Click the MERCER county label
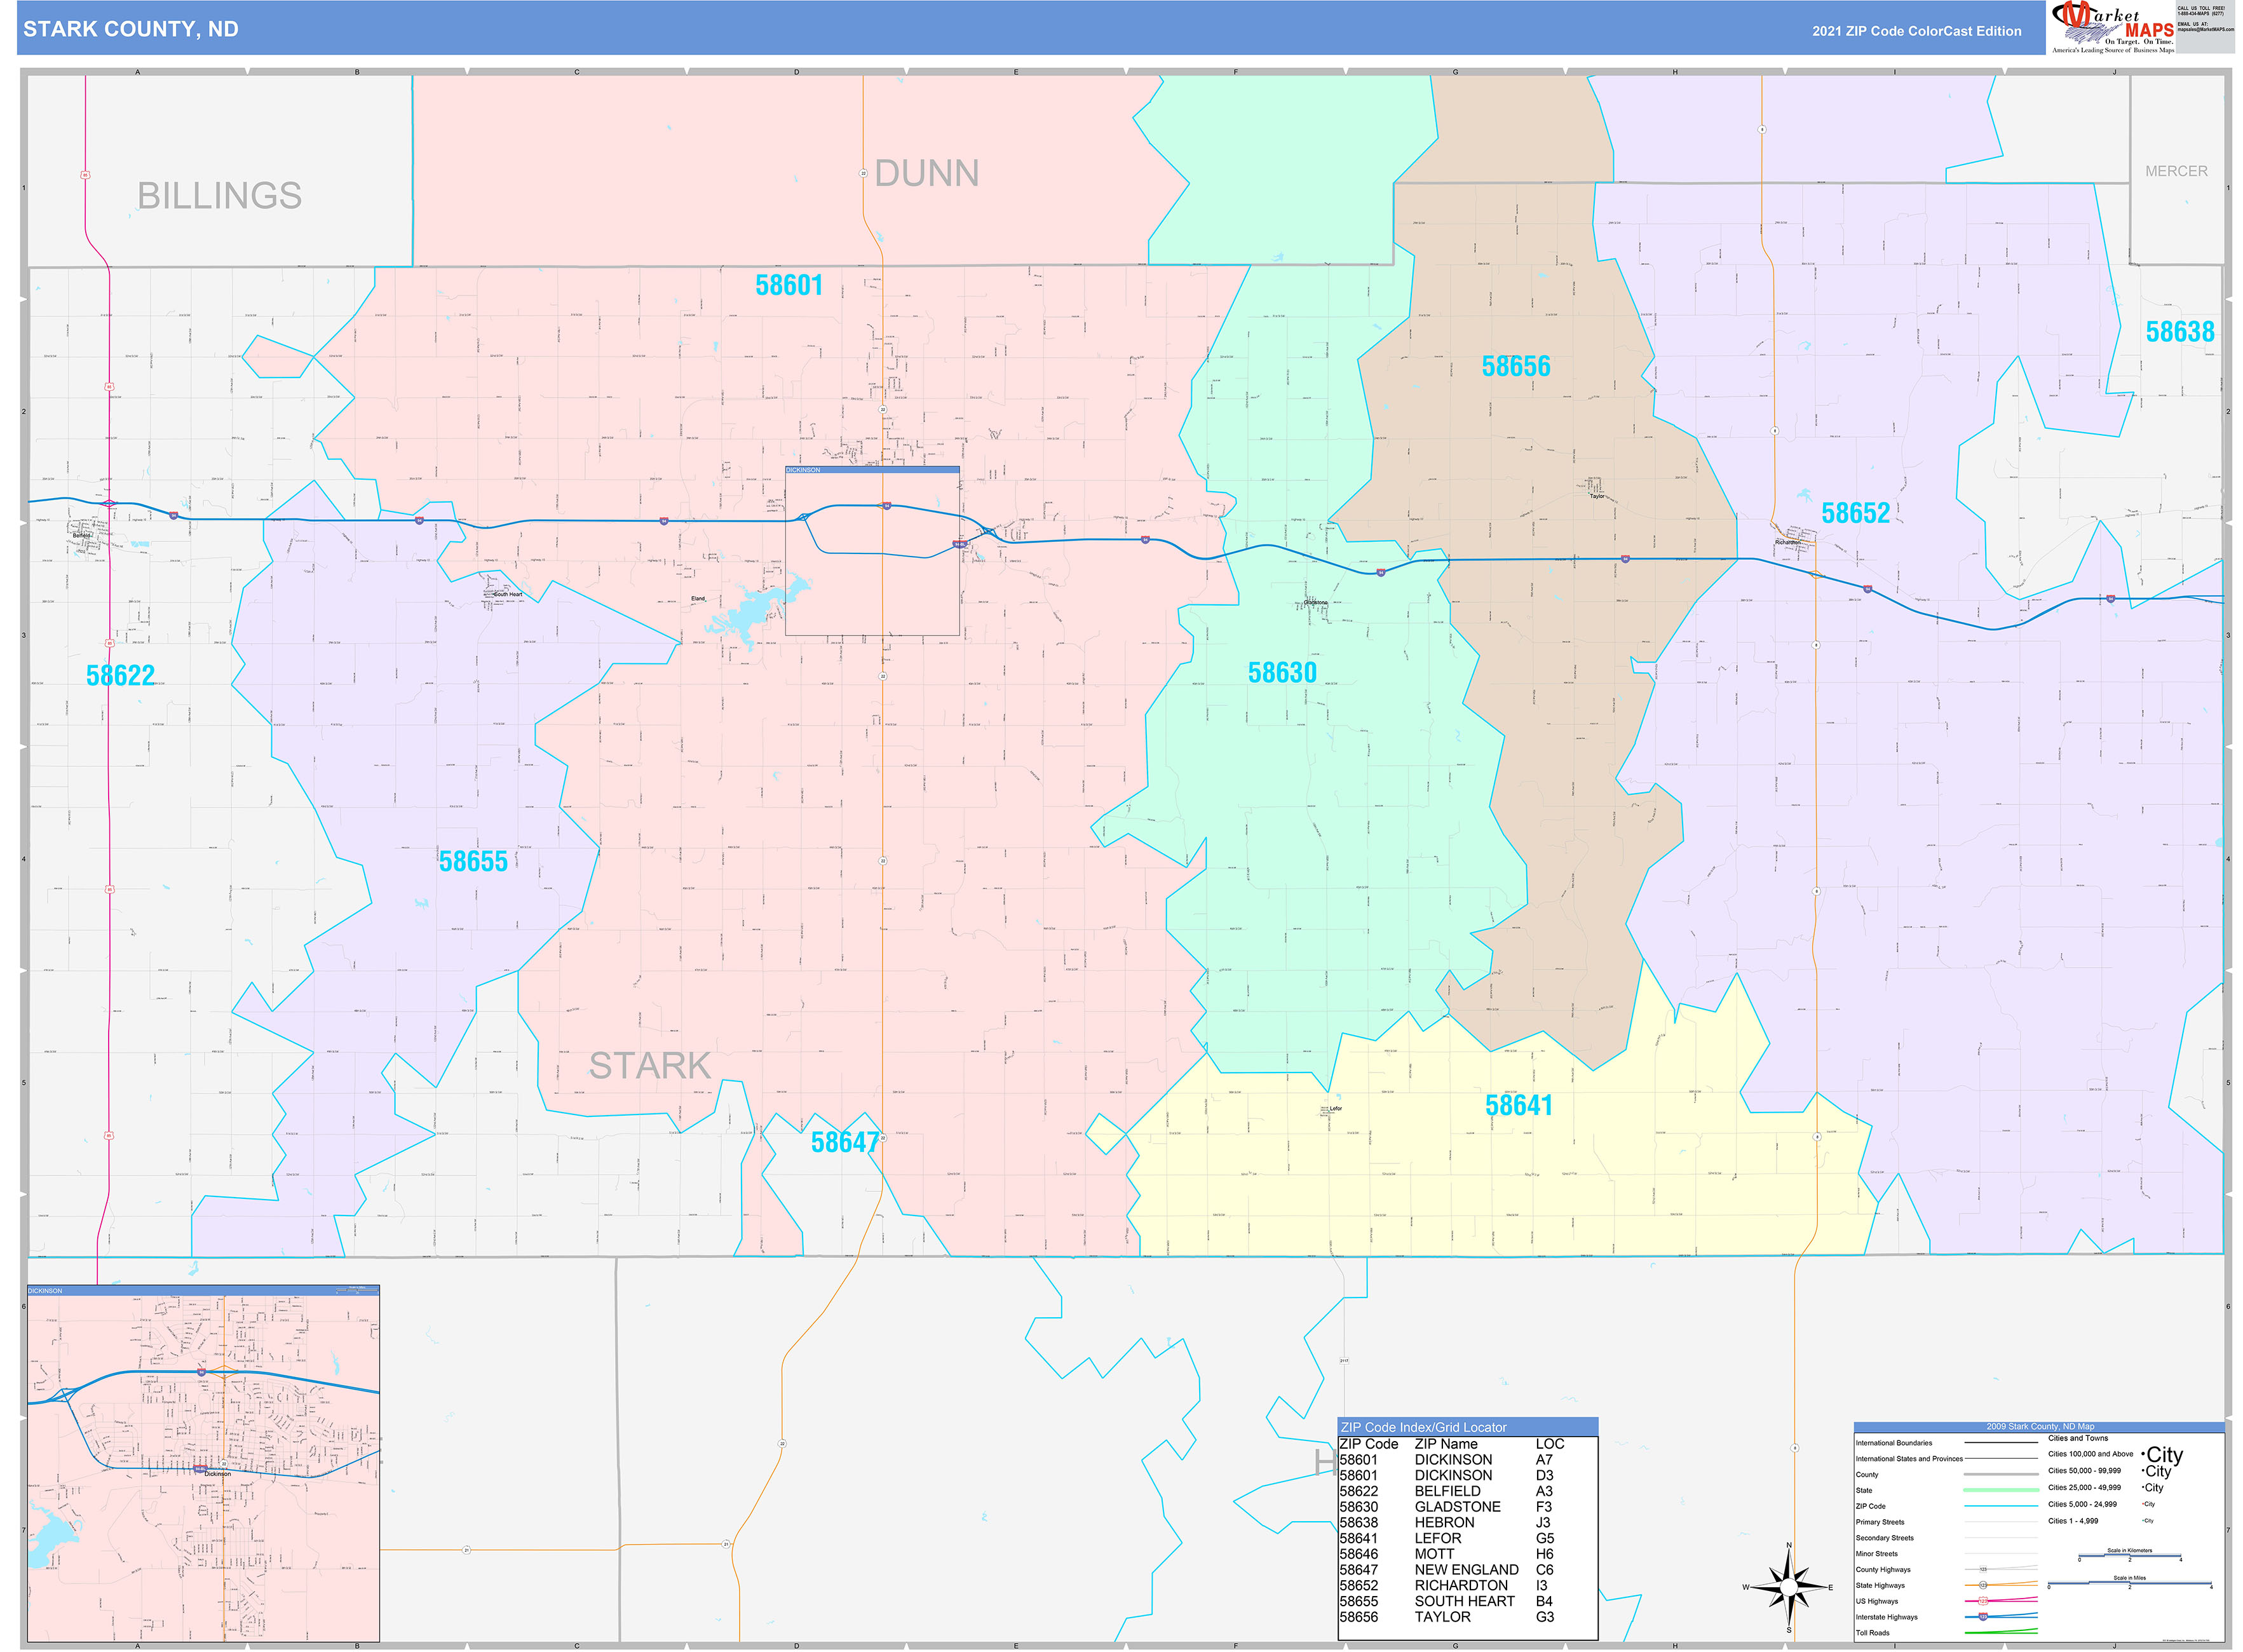The width and height of the screenshot is (2243, 1652). (2176, 172)
